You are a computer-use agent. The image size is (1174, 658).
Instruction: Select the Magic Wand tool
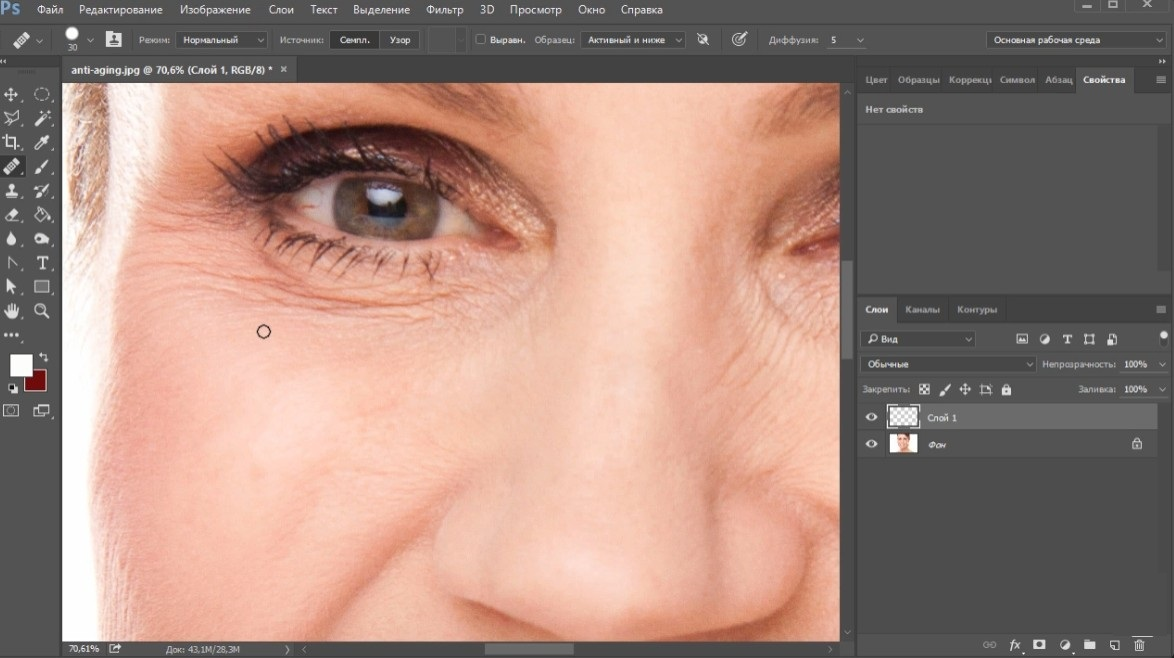[x=42, y=118]
